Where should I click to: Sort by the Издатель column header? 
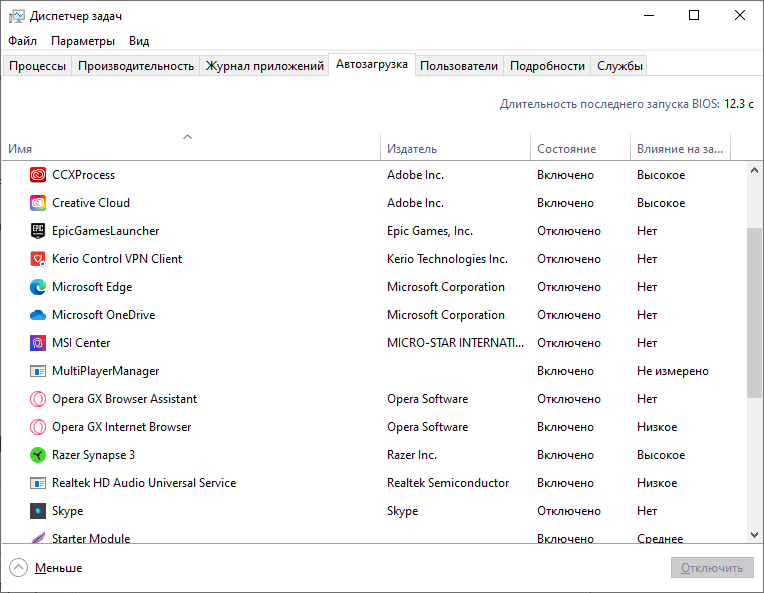455,146
